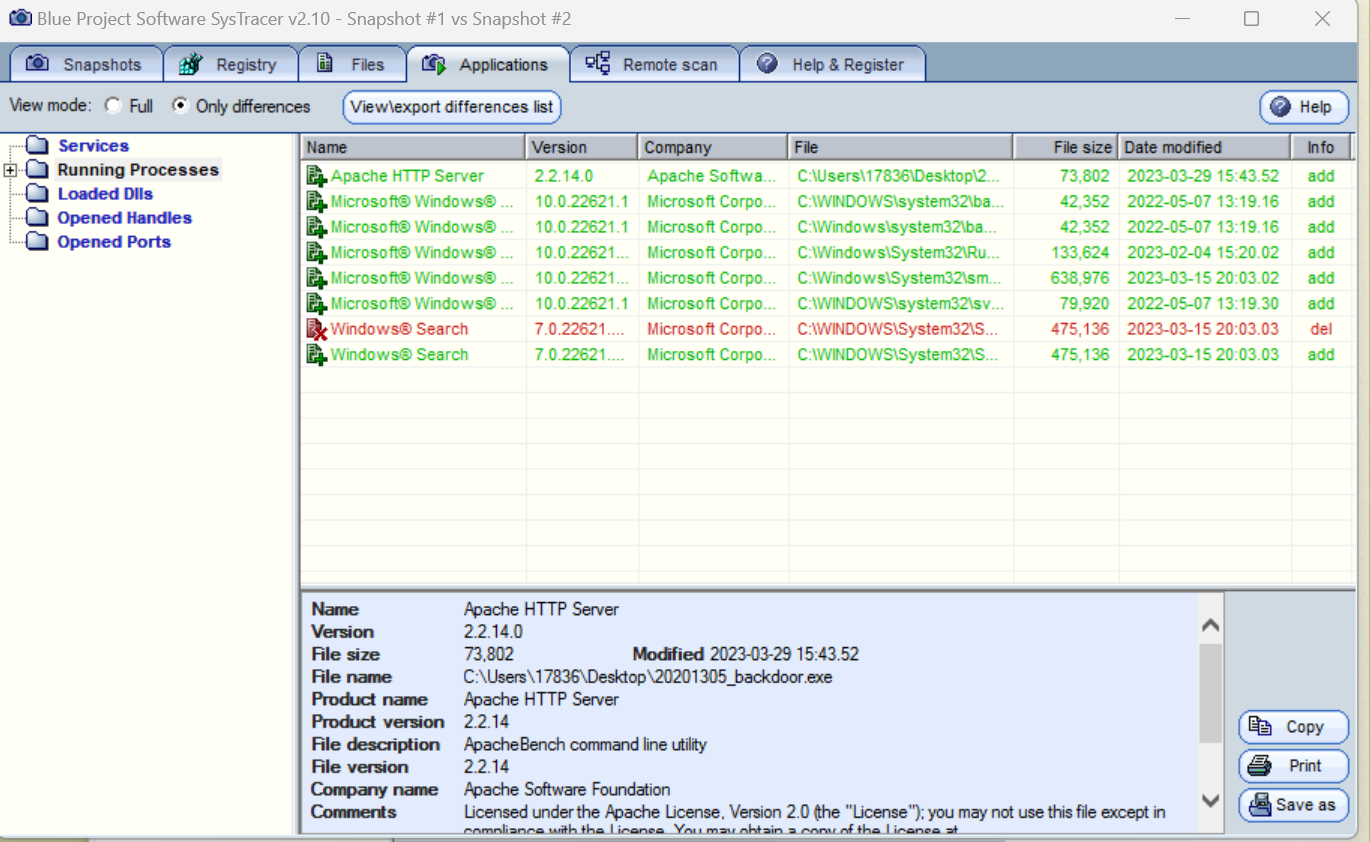Select Opened Handles in the tree
Screen dimensions: 1370x842
pos(124,218)
